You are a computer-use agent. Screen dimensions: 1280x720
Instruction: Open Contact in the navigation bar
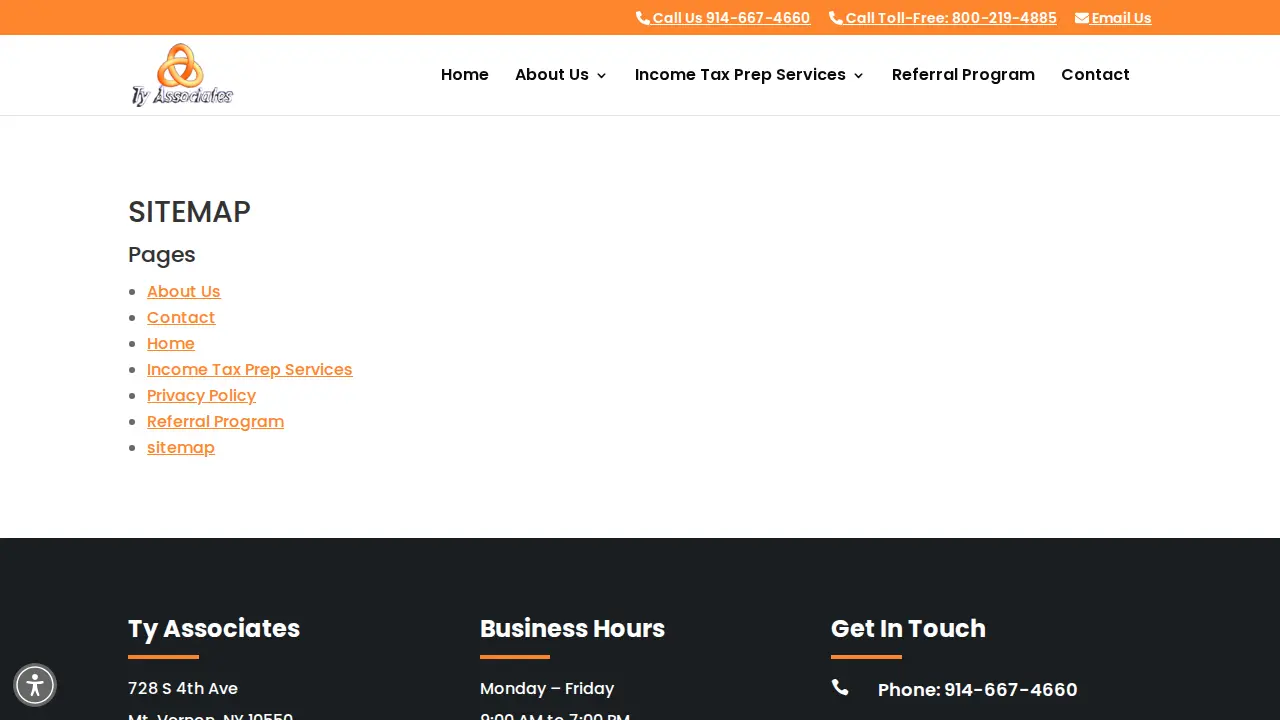pyautogui.click(x=1095, y=75)
